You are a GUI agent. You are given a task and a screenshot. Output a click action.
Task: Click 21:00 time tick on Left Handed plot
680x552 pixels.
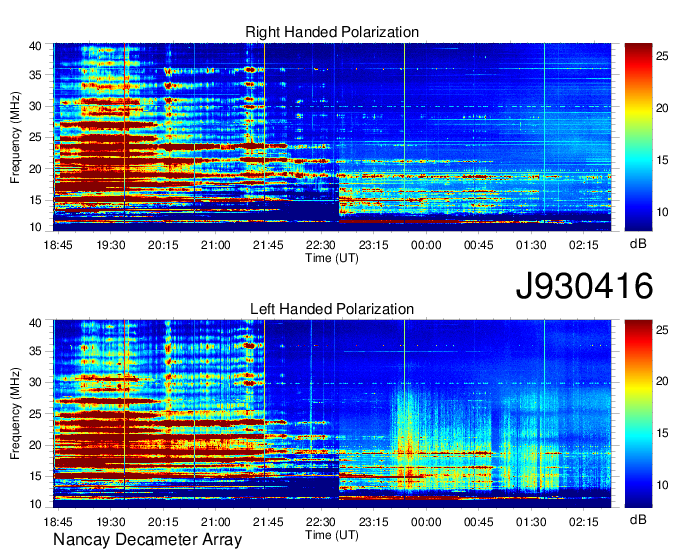(x=216, y=522)
